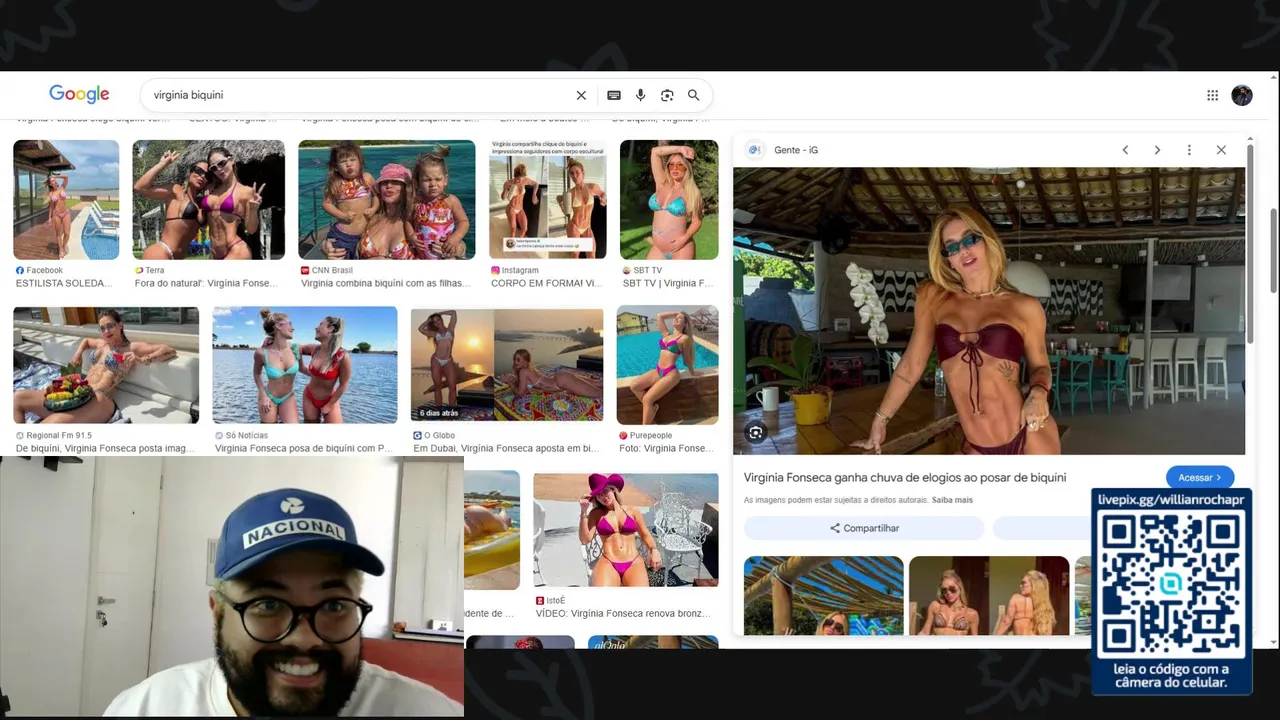The width and height of the screenshot is (1280, 720).
Task: Open Google Lens image search
Action: [667, 95]
